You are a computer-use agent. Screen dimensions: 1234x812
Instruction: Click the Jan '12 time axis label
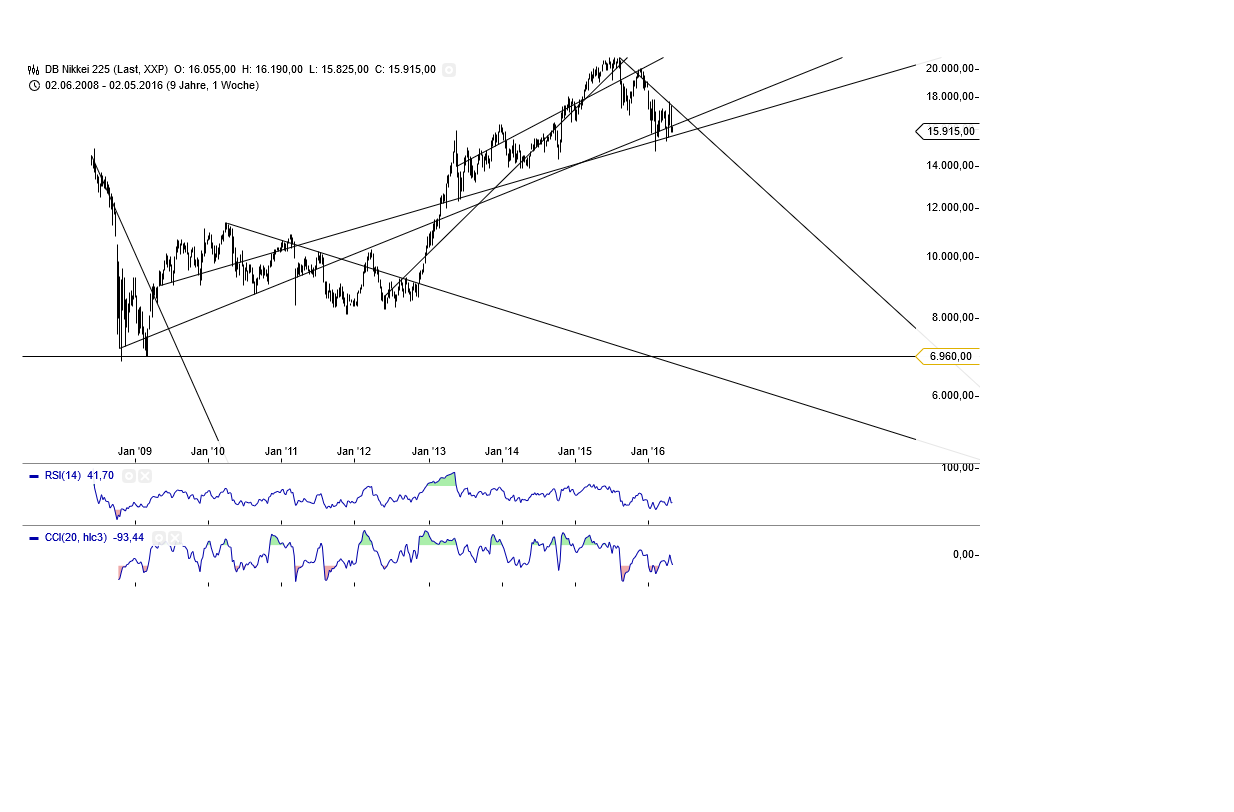pos(354,452)
